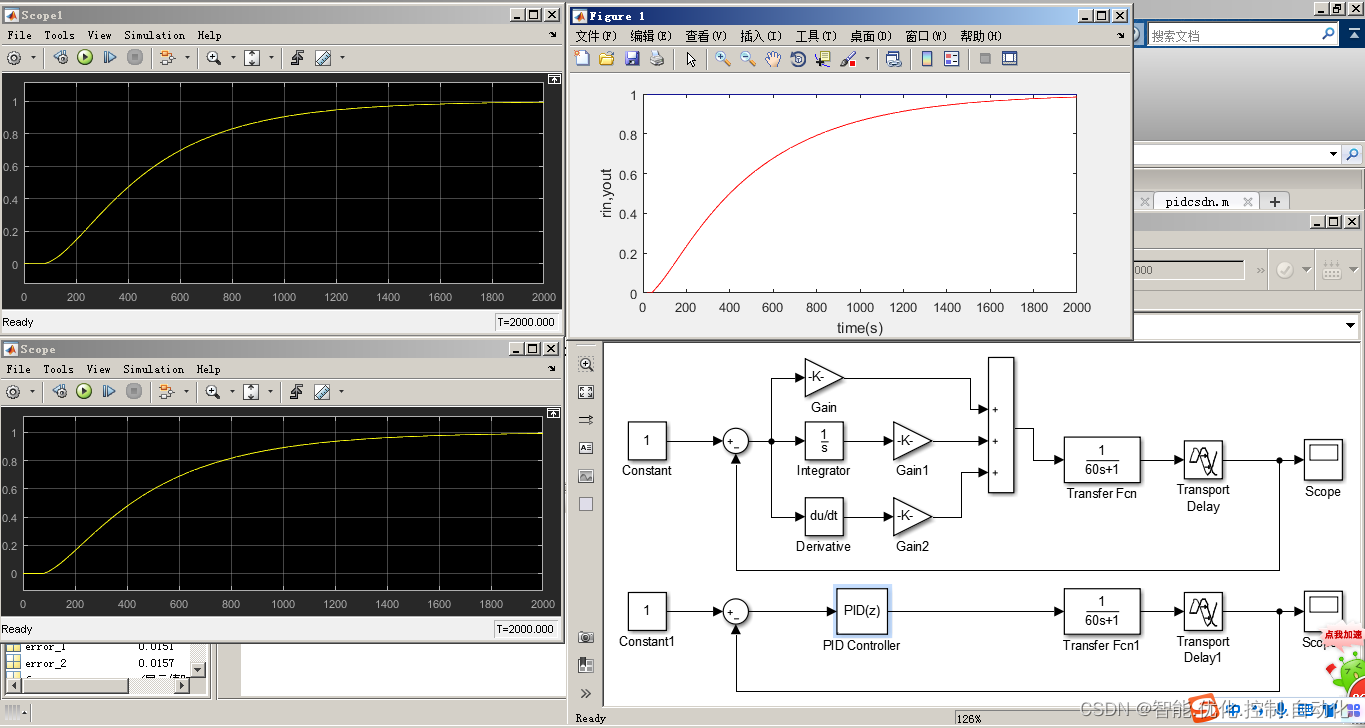Open 文件(F) menu in Figure 1

595,36
